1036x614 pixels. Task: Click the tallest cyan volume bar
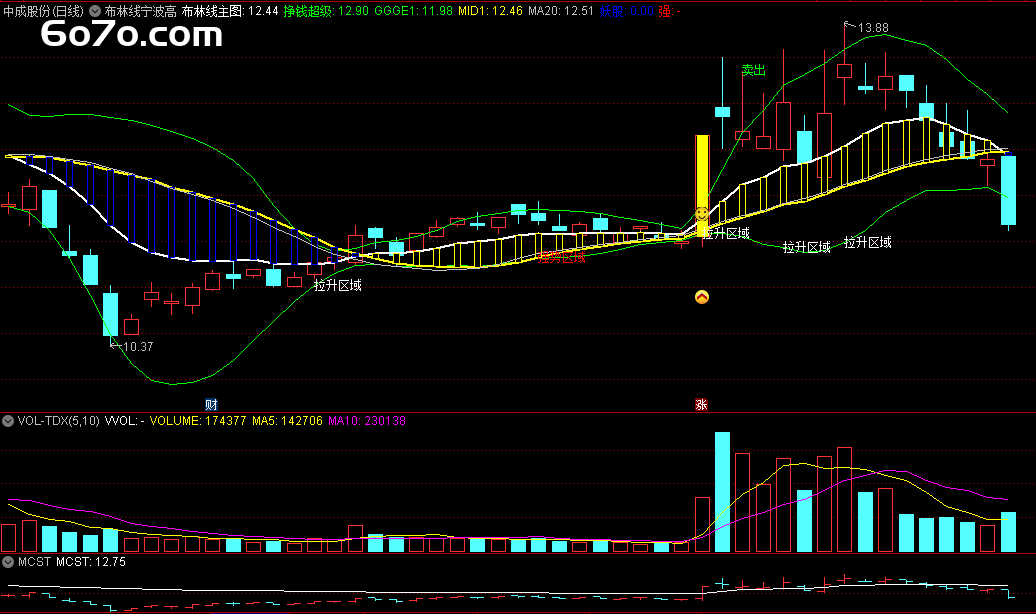pyautogui.click(x=722, y=492)
